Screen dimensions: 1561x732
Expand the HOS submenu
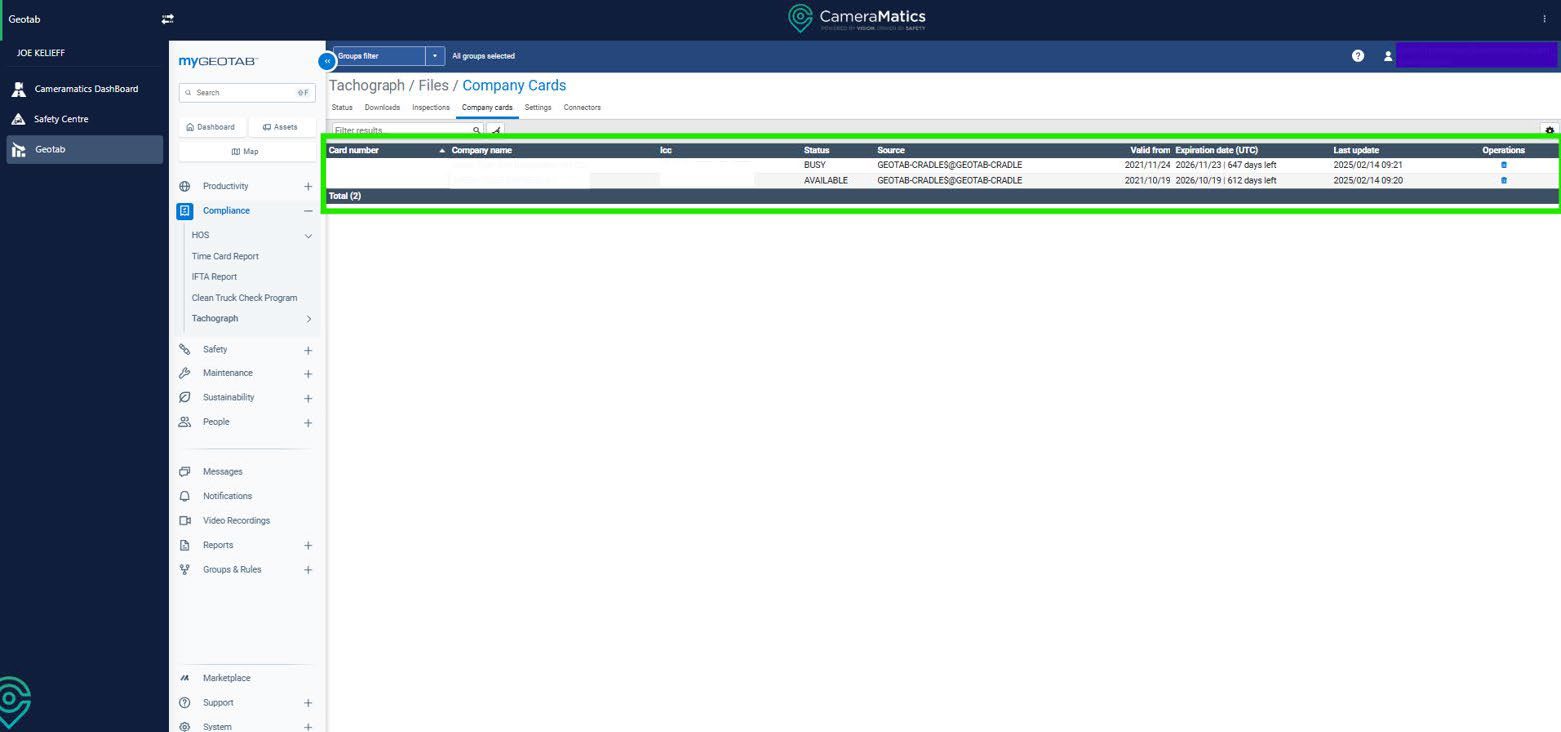click(x=308, y=236)
